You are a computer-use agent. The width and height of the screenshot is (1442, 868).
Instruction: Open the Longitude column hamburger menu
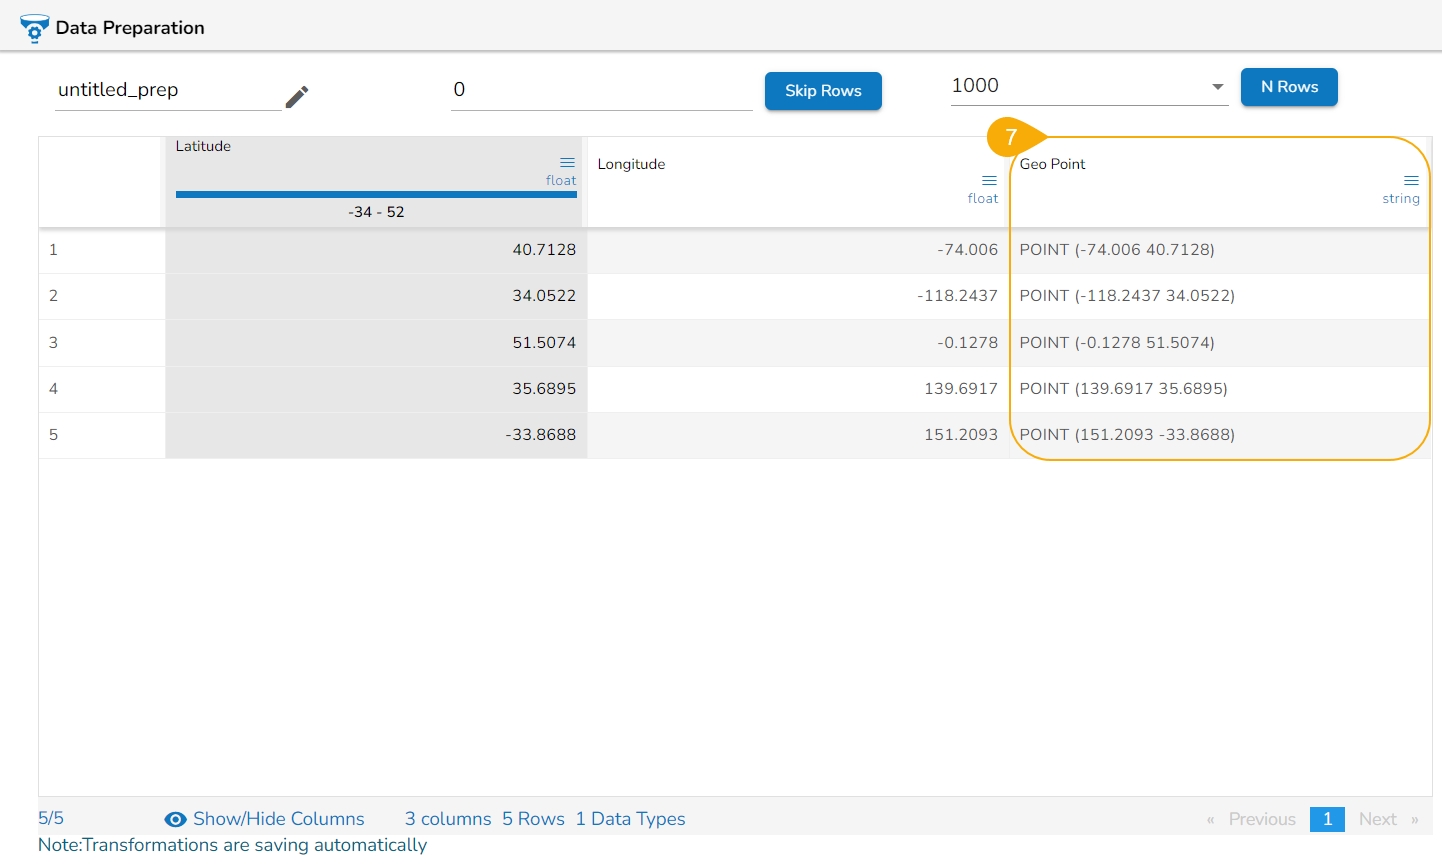click(989, 181)
